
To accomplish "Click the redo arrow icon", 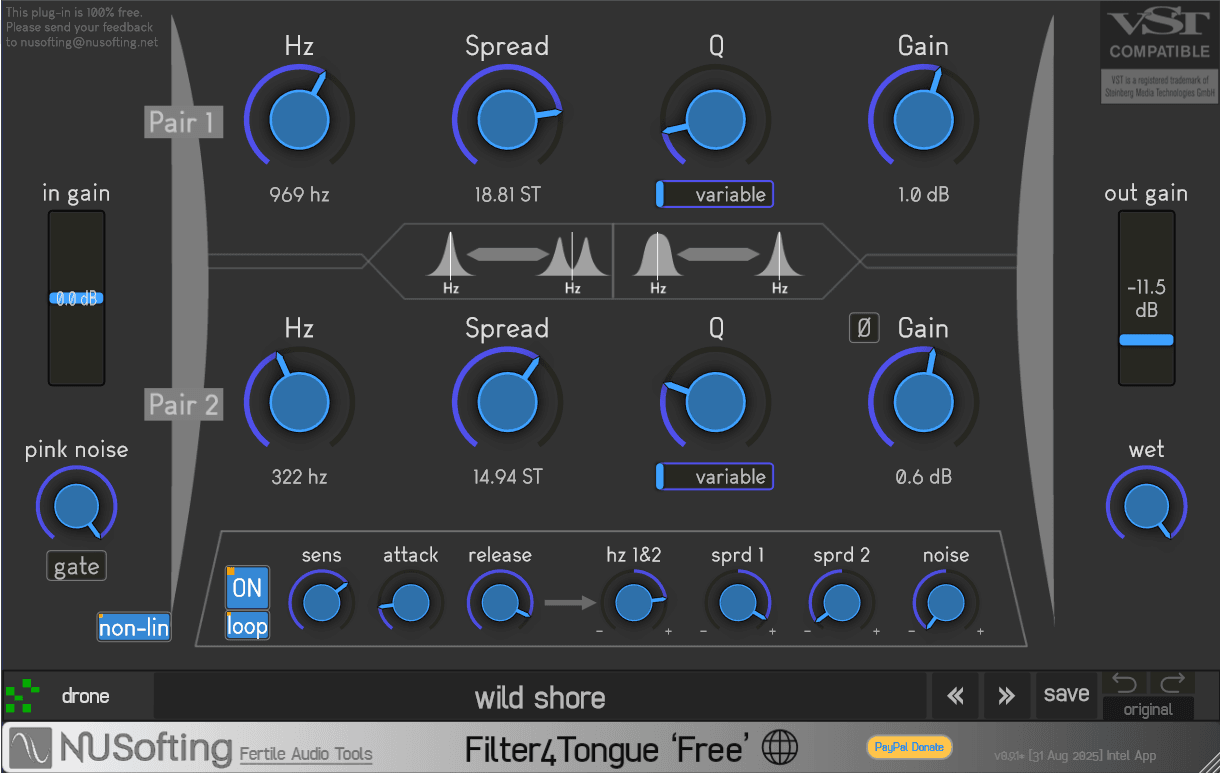I will 1172,683.
